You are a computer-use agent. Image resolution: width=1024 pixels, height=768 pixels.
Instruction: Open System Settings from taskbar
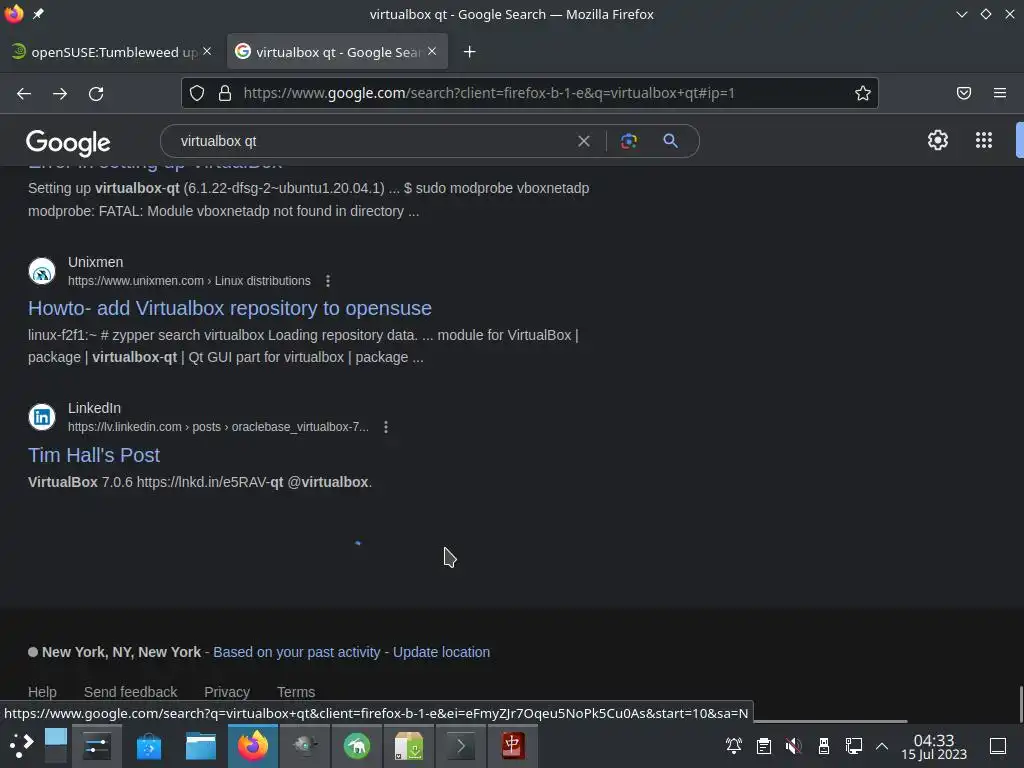tap(97, 746)
